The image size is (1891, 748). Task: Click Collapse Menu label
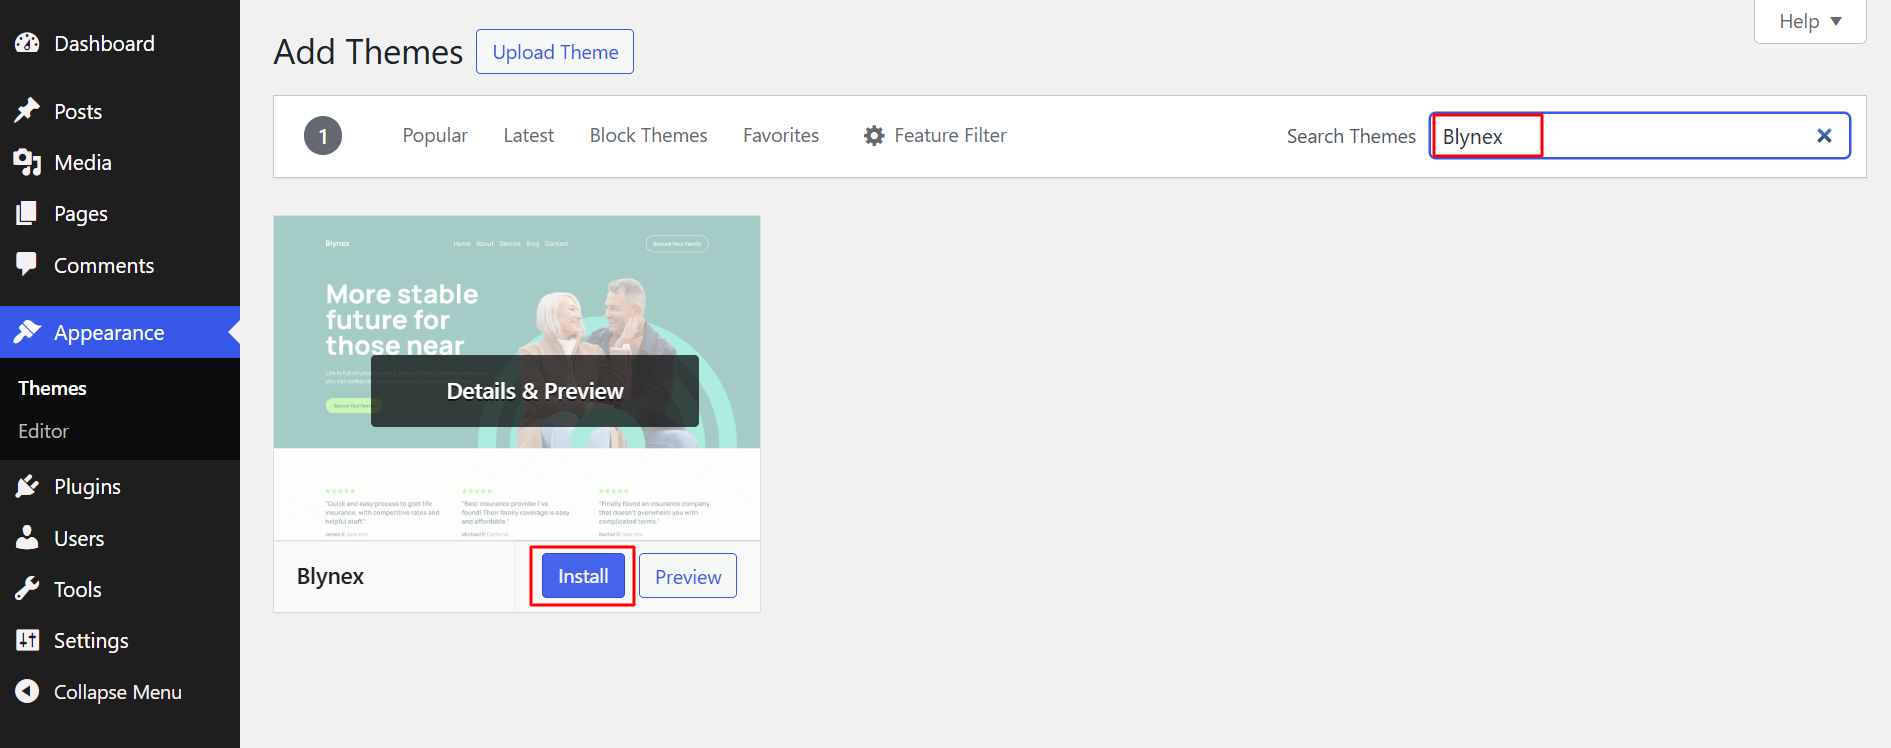pyautogui.click(x=118, y=692)
